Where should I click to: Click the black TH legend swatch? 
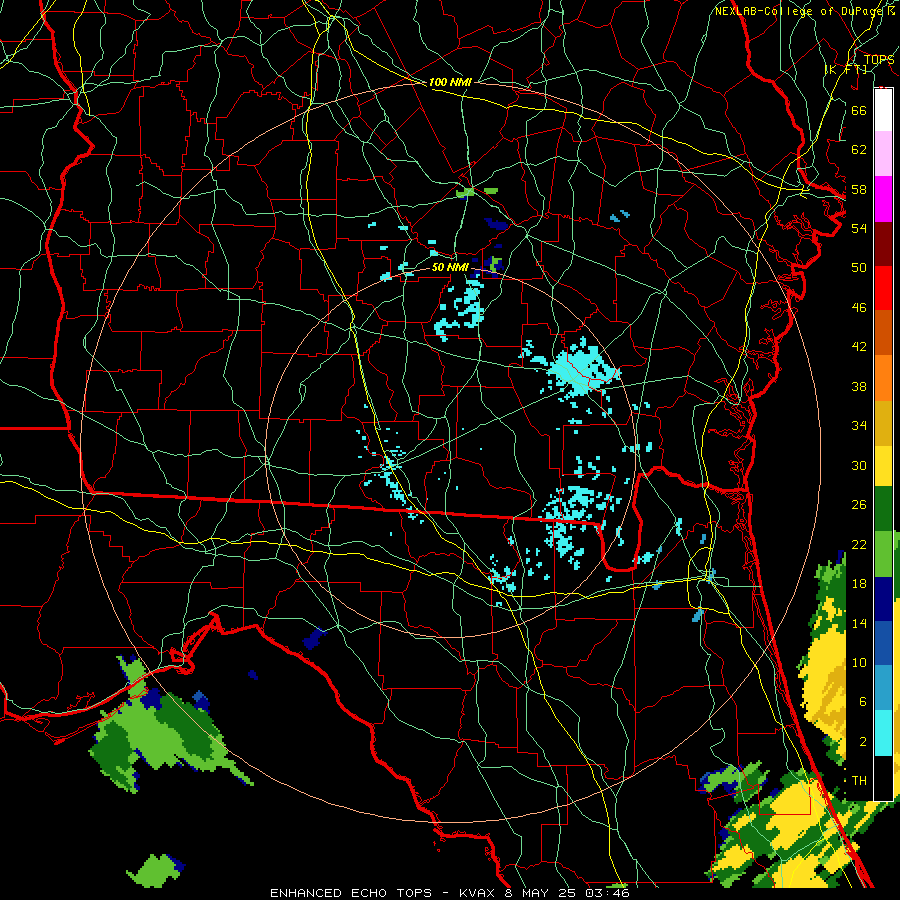pyautogui.click(x=883, y=778)
